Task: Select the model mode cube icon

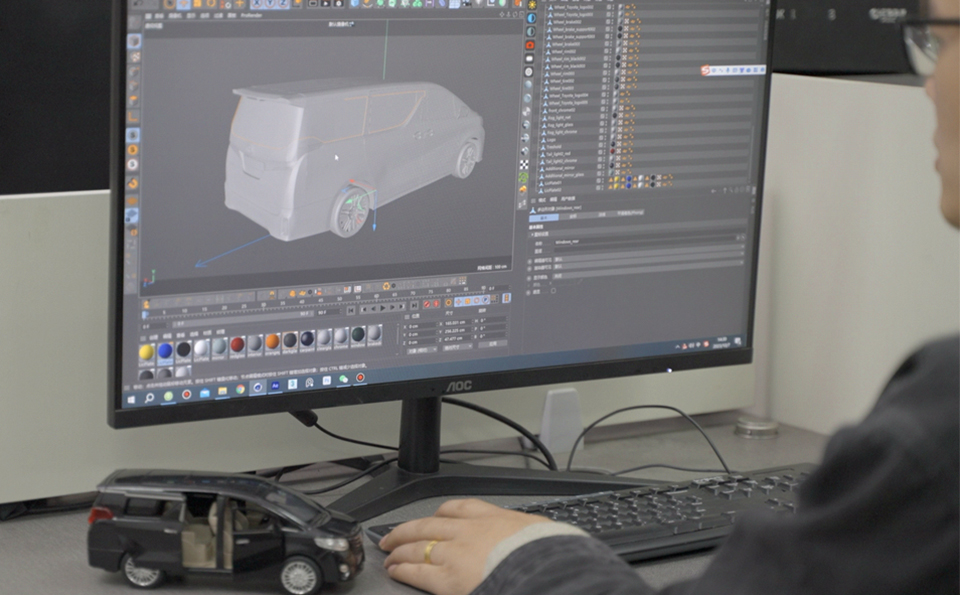Action: [134, 42]
